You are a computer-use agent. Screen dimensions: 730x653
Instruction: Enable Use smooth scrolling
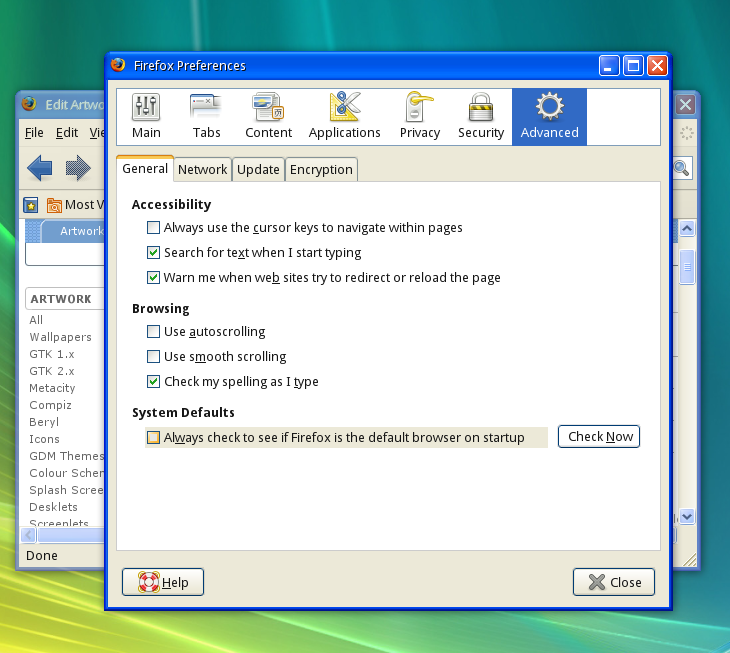click(x=153, y=357)
